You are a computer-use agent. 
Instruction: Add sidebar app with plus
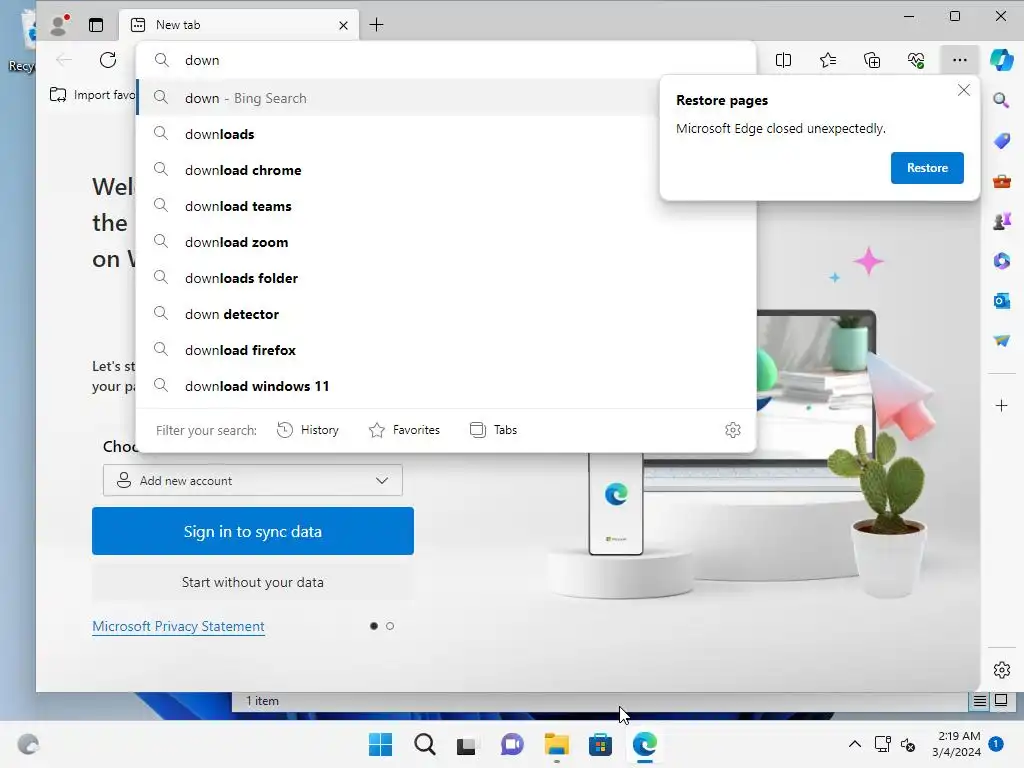(1001, 406)
